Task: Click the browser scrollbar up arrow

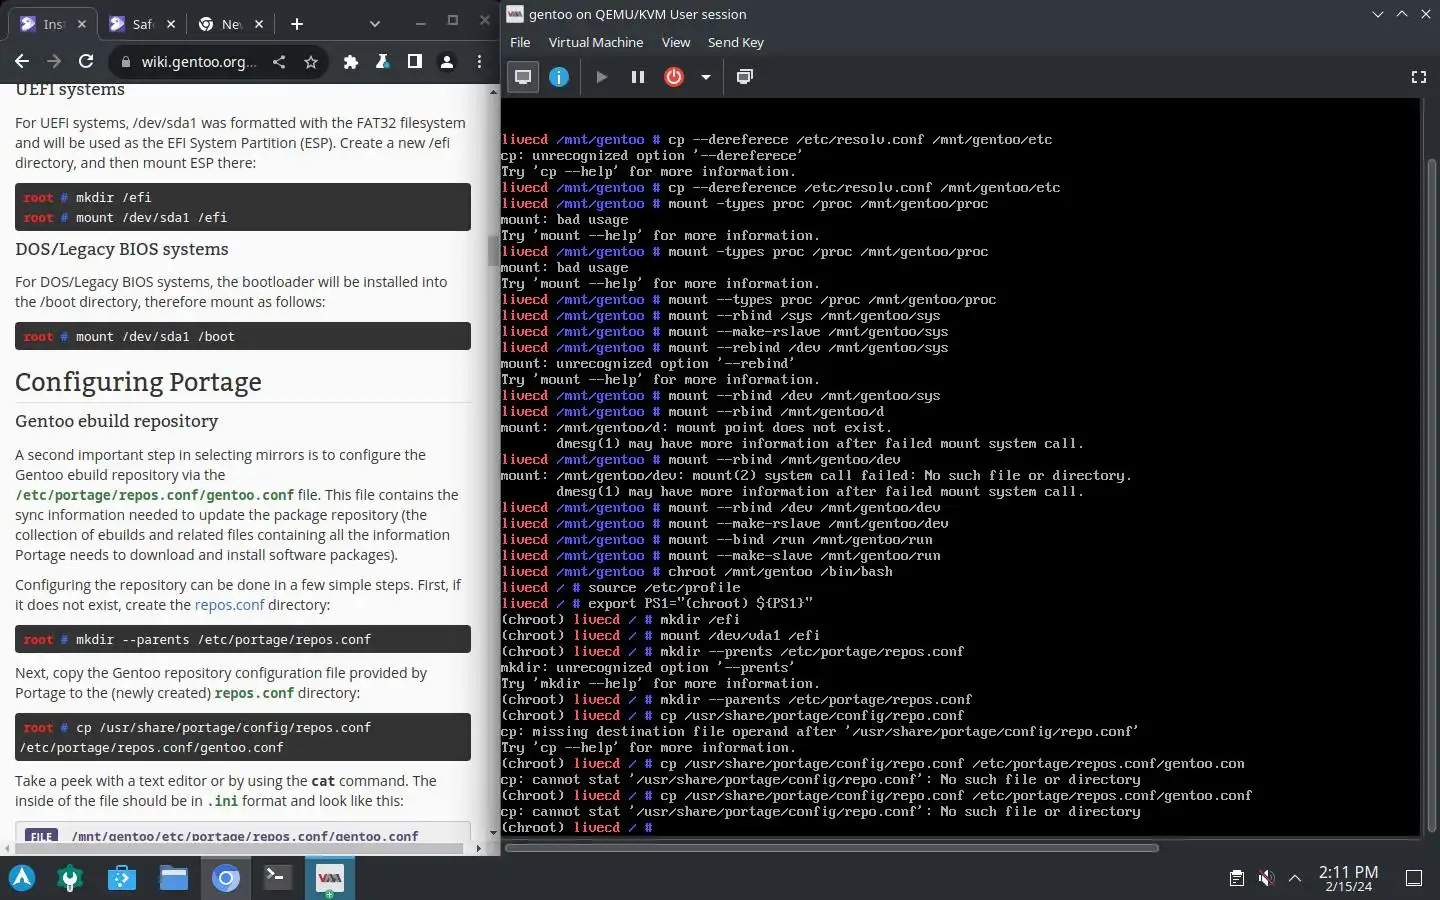Action: tap(493, 91)
